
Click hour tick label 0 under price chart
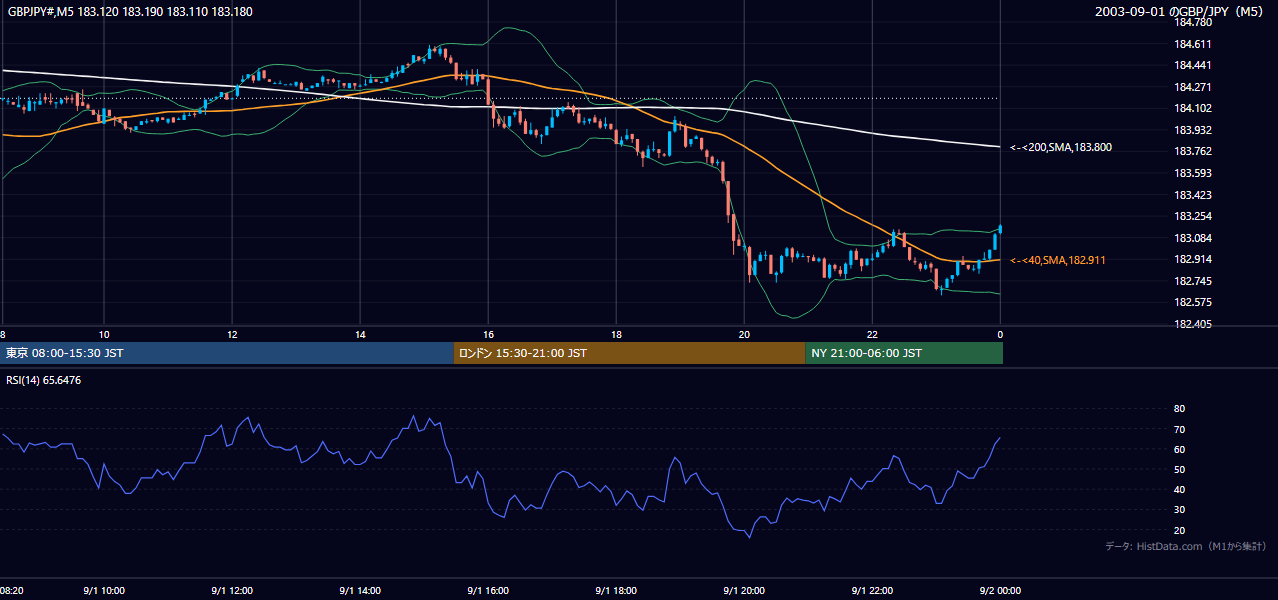point(1000,334)
